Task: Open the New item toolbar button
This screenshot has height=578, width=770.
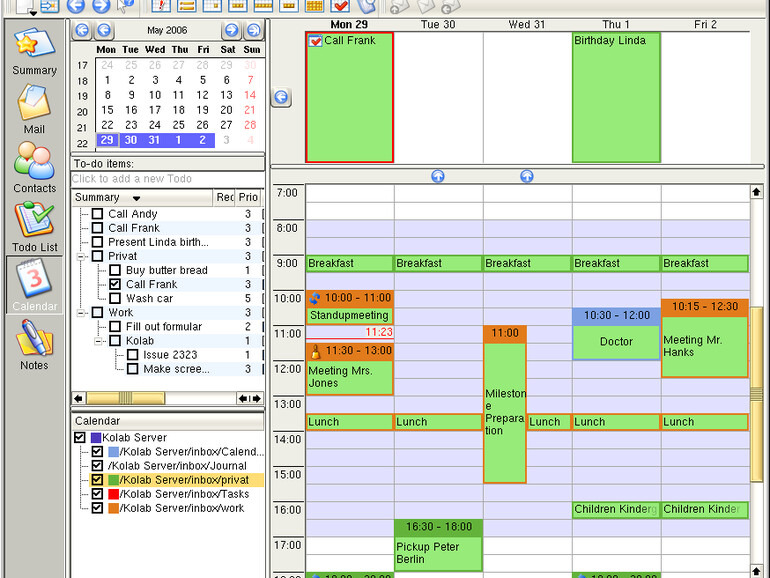Action: 26,7
